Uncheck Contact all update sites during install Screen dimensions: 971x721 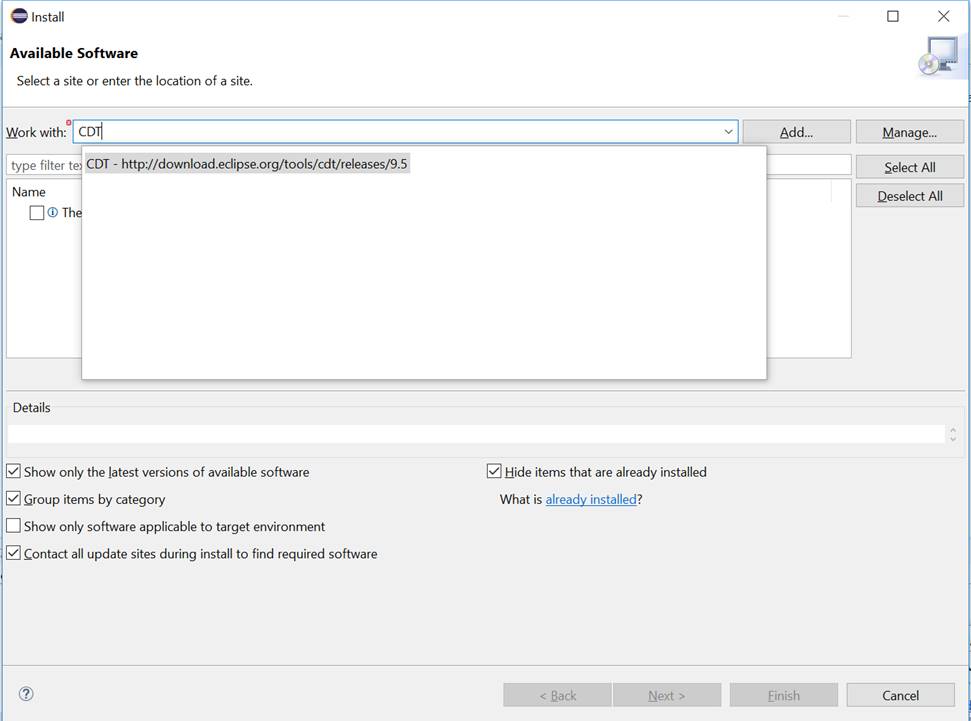click(x=13, y=553)
